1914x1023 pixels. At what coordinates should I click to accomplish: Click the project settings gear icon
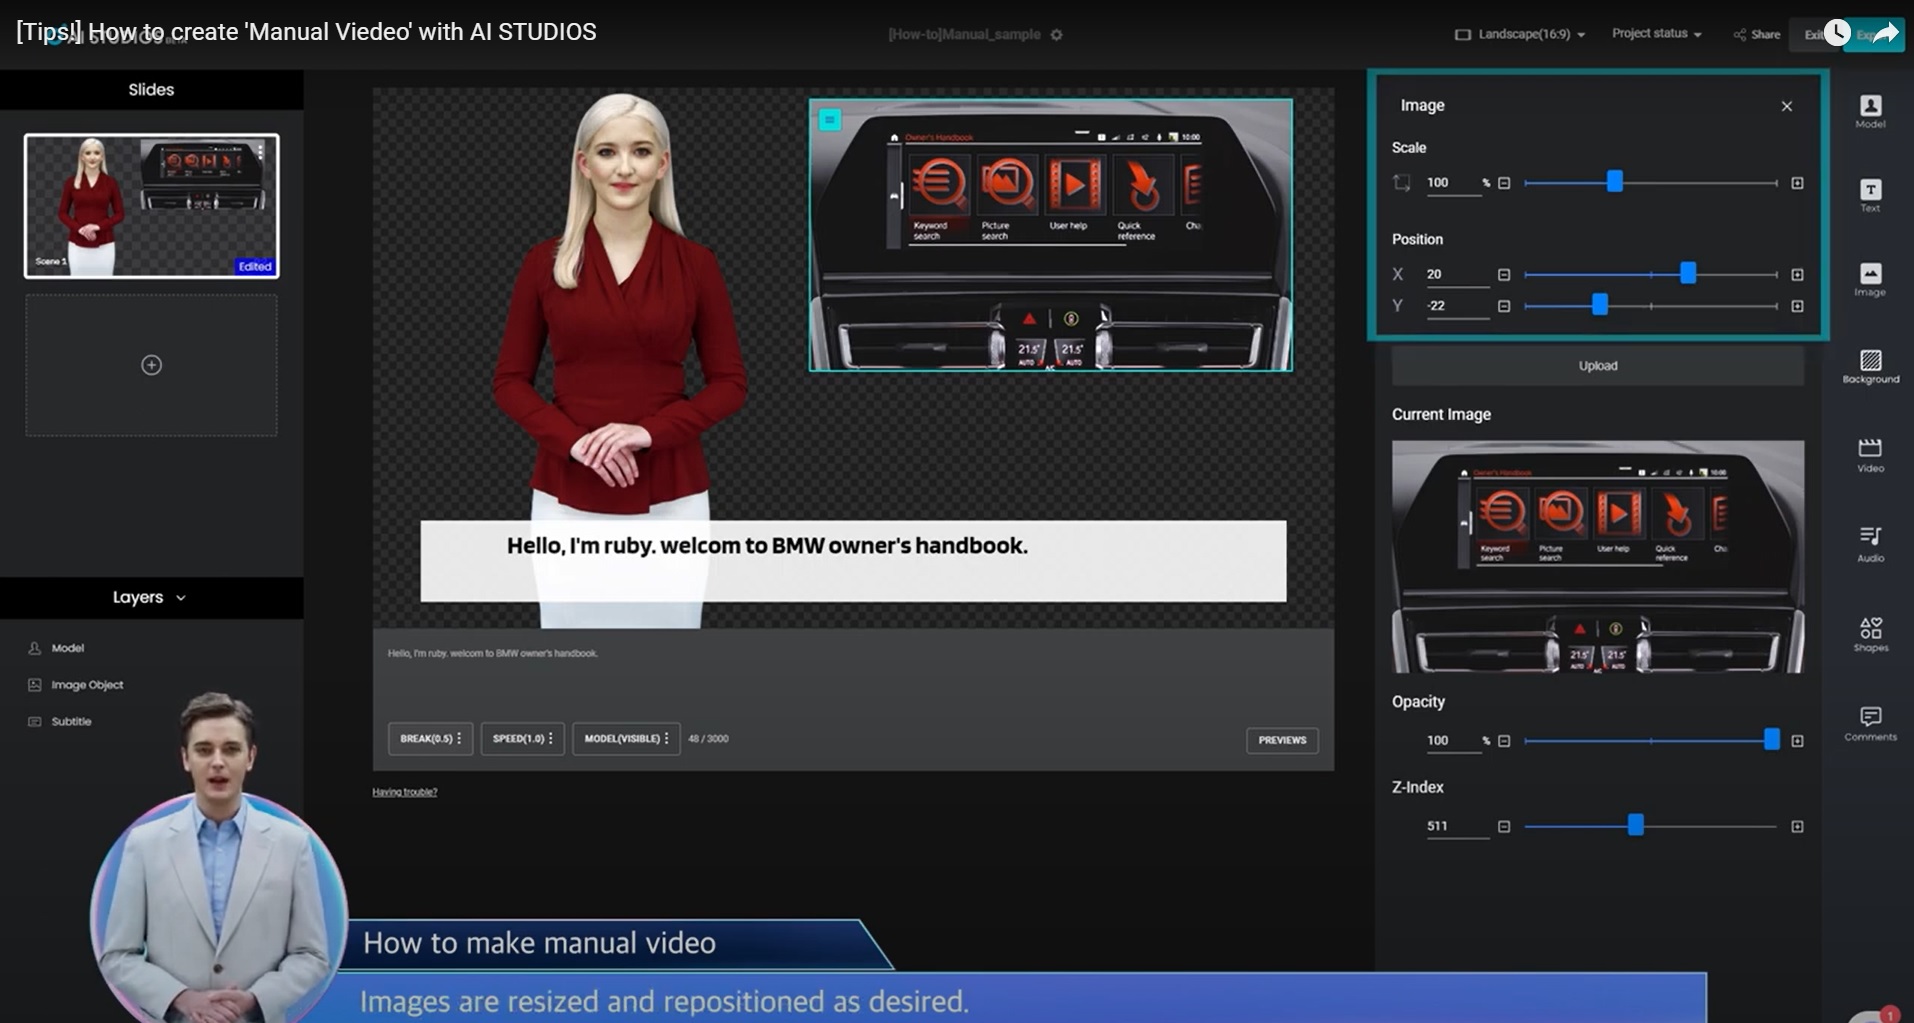[x=1057, y=35]
